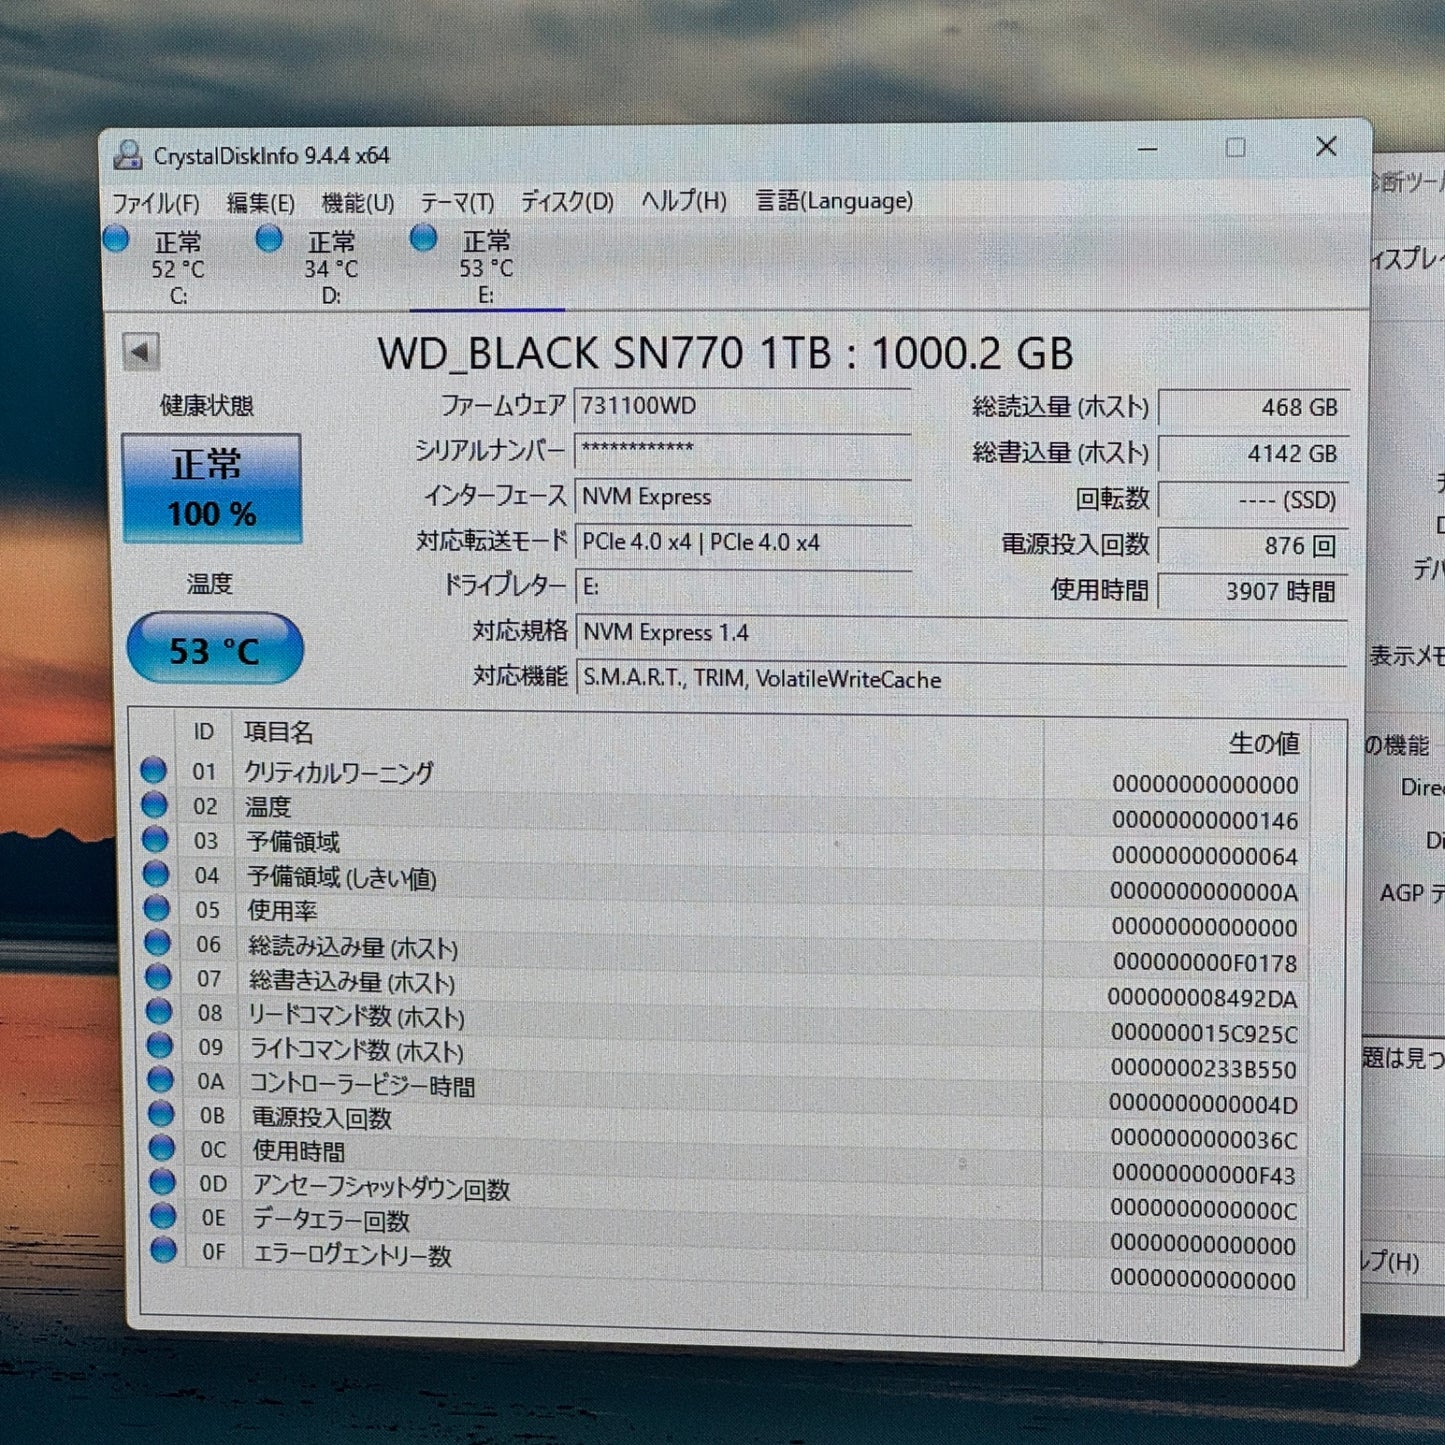Image resolution: width=1445 pixels, height=1445 pixels.
Task: Select the E: drive tab at 53 °C
Action: [x=486, y=267]
